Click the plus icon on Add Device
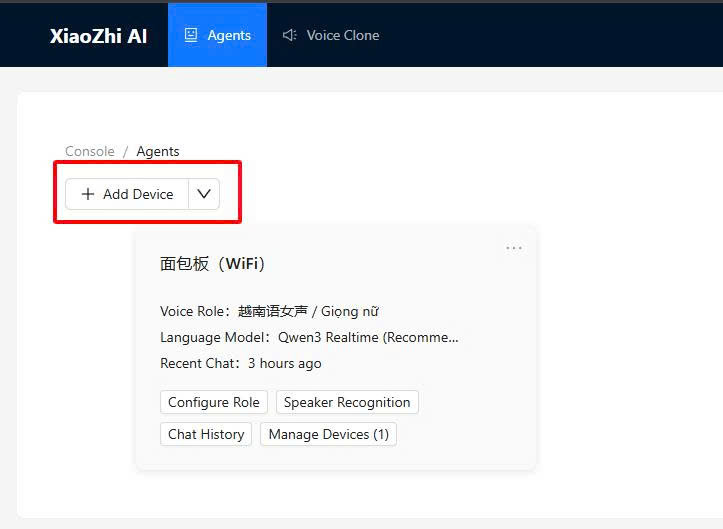The height and width of the screenshot is (529, 723). [x=88, y=194]
